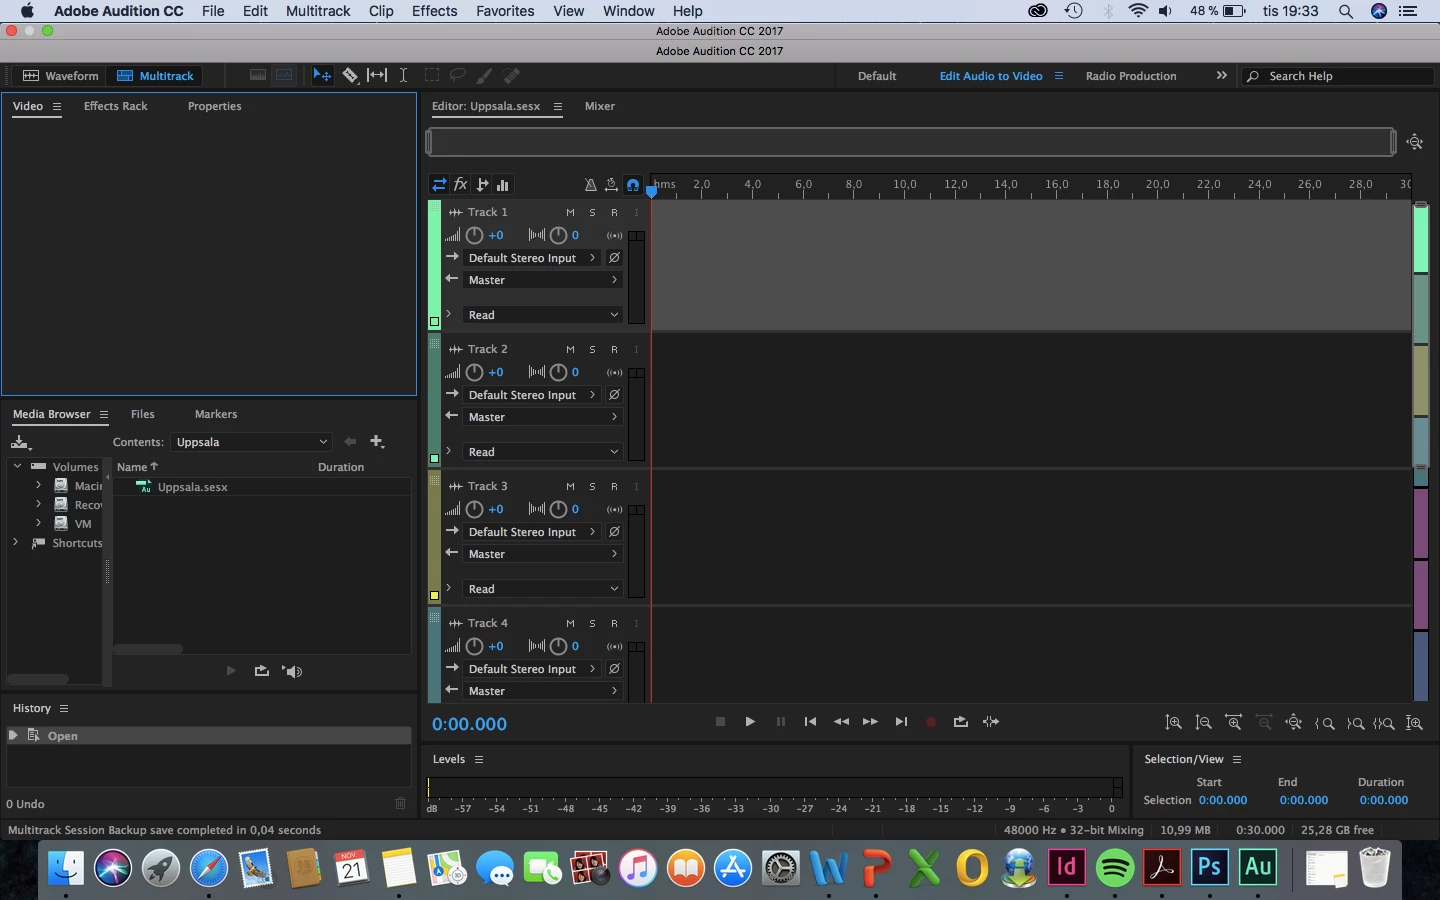Switch to the Markers tab
This screenshot has height=900, width=1440.
(216, 414)
